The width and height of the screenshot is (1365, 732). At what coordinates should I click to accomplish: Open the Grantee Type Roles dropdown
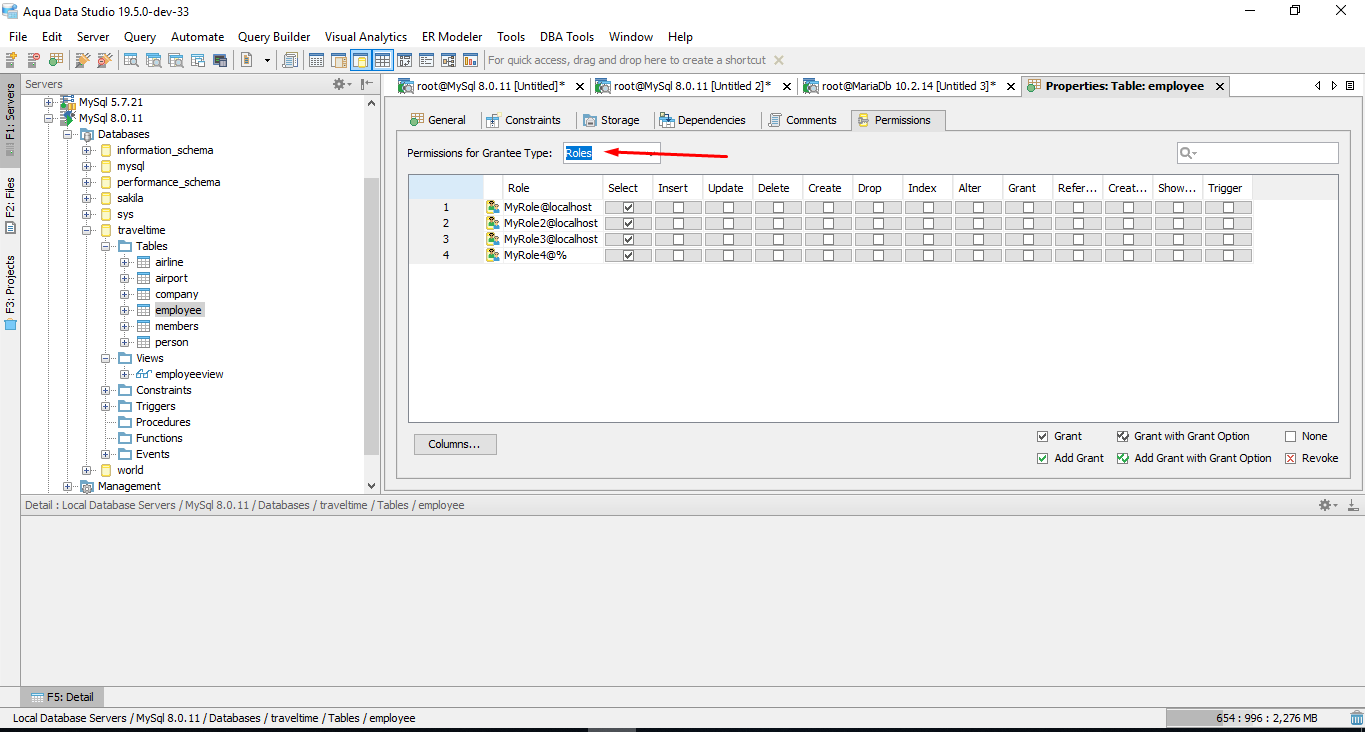[x=611, y=153]
